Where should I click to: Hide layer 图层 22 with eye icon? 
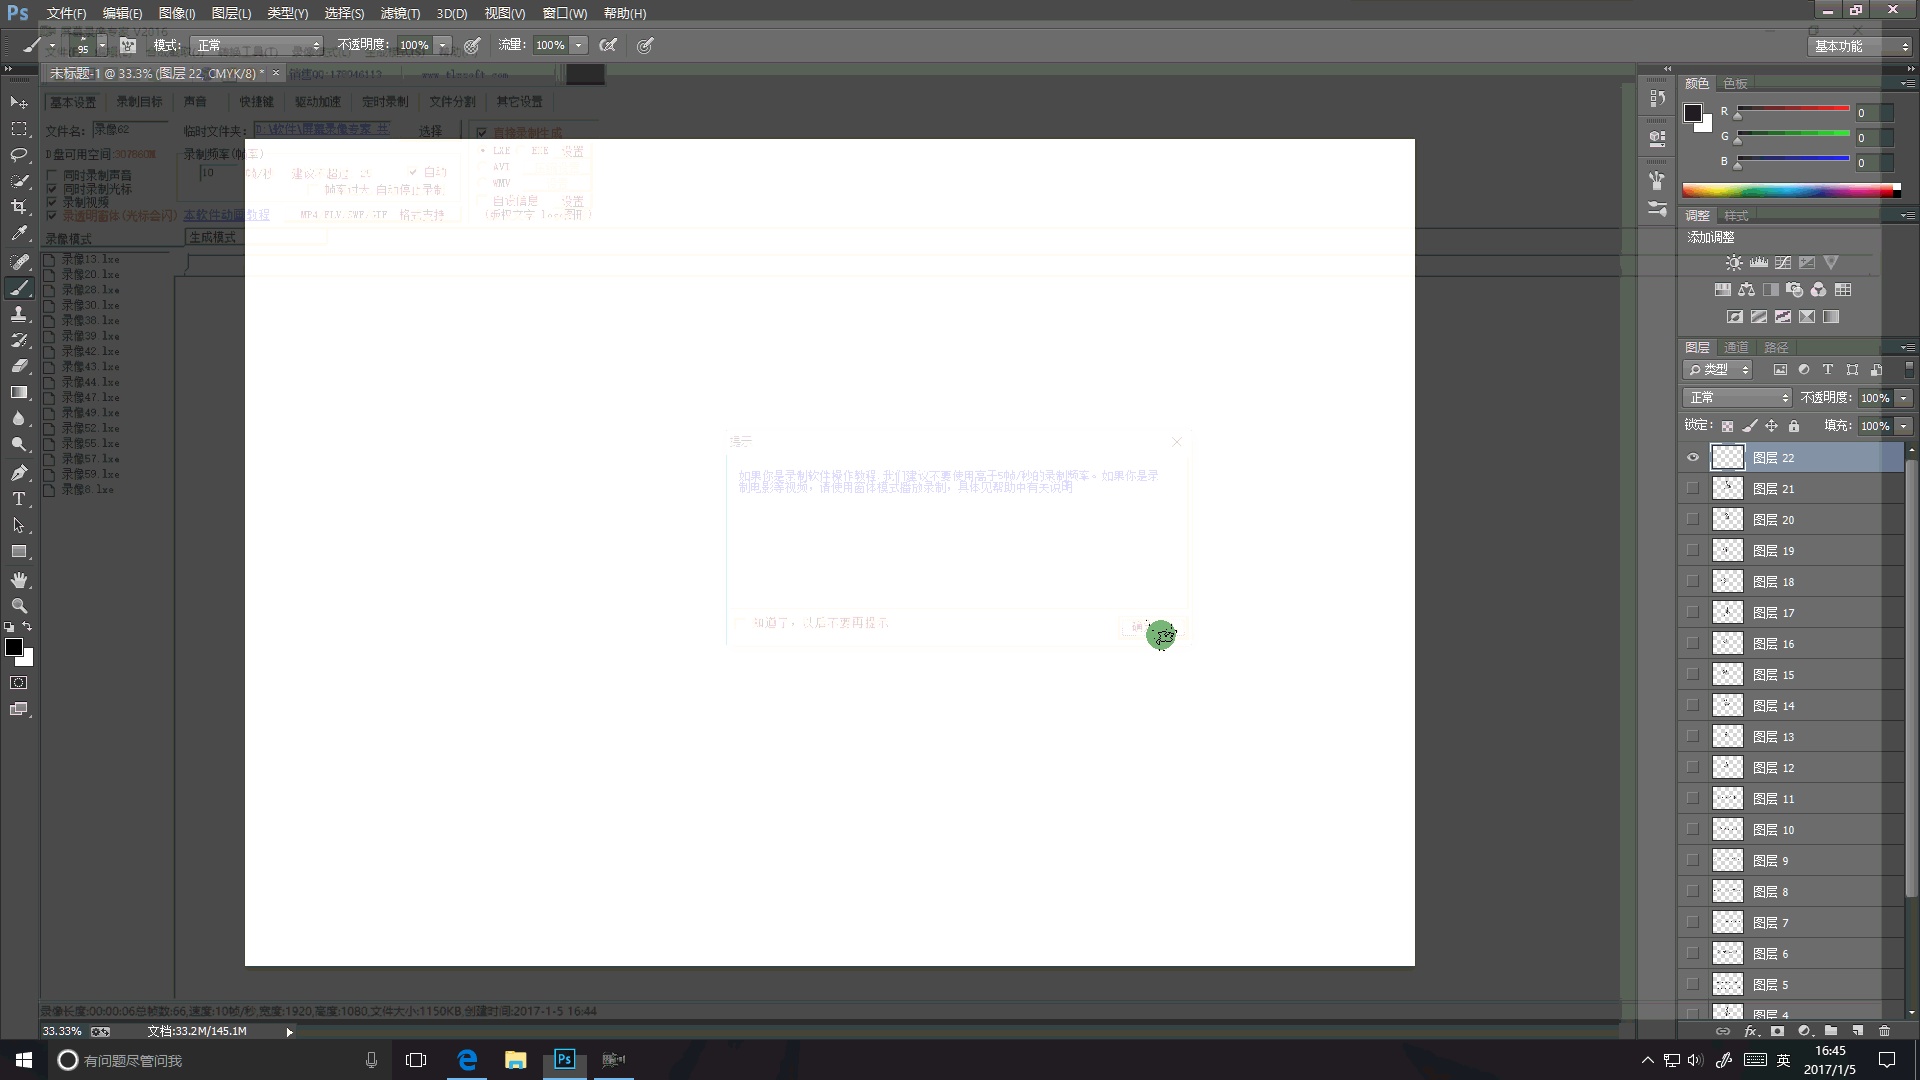tap(1693, 458)
